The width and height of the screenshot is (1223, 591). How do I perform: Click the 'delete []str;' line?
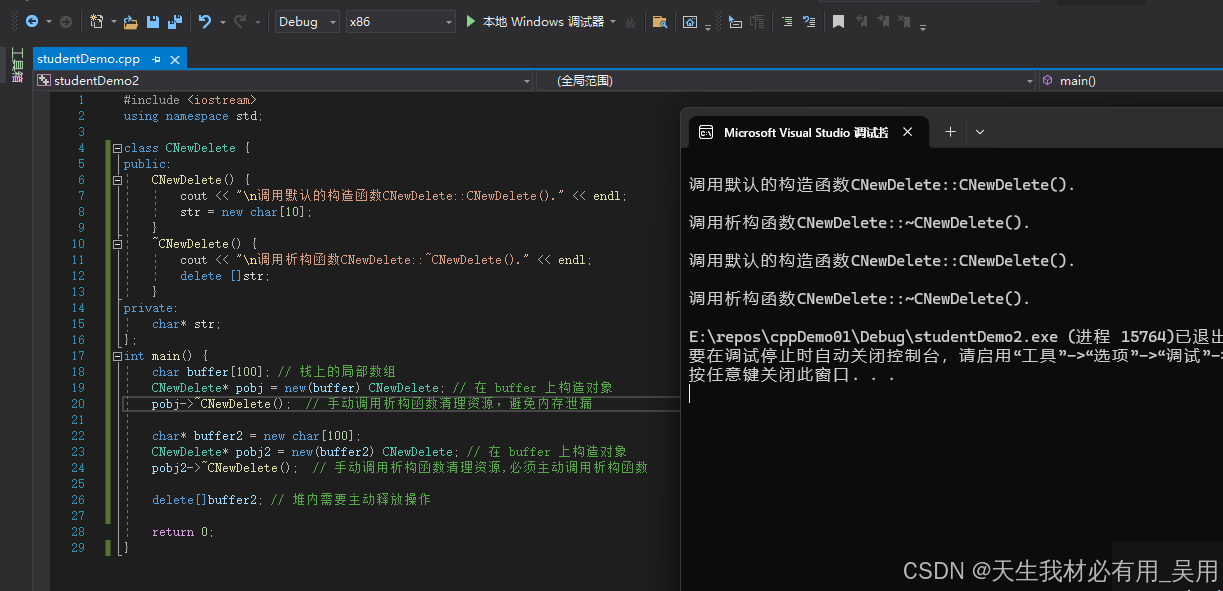pyautogui.click(x=225, y=276)
